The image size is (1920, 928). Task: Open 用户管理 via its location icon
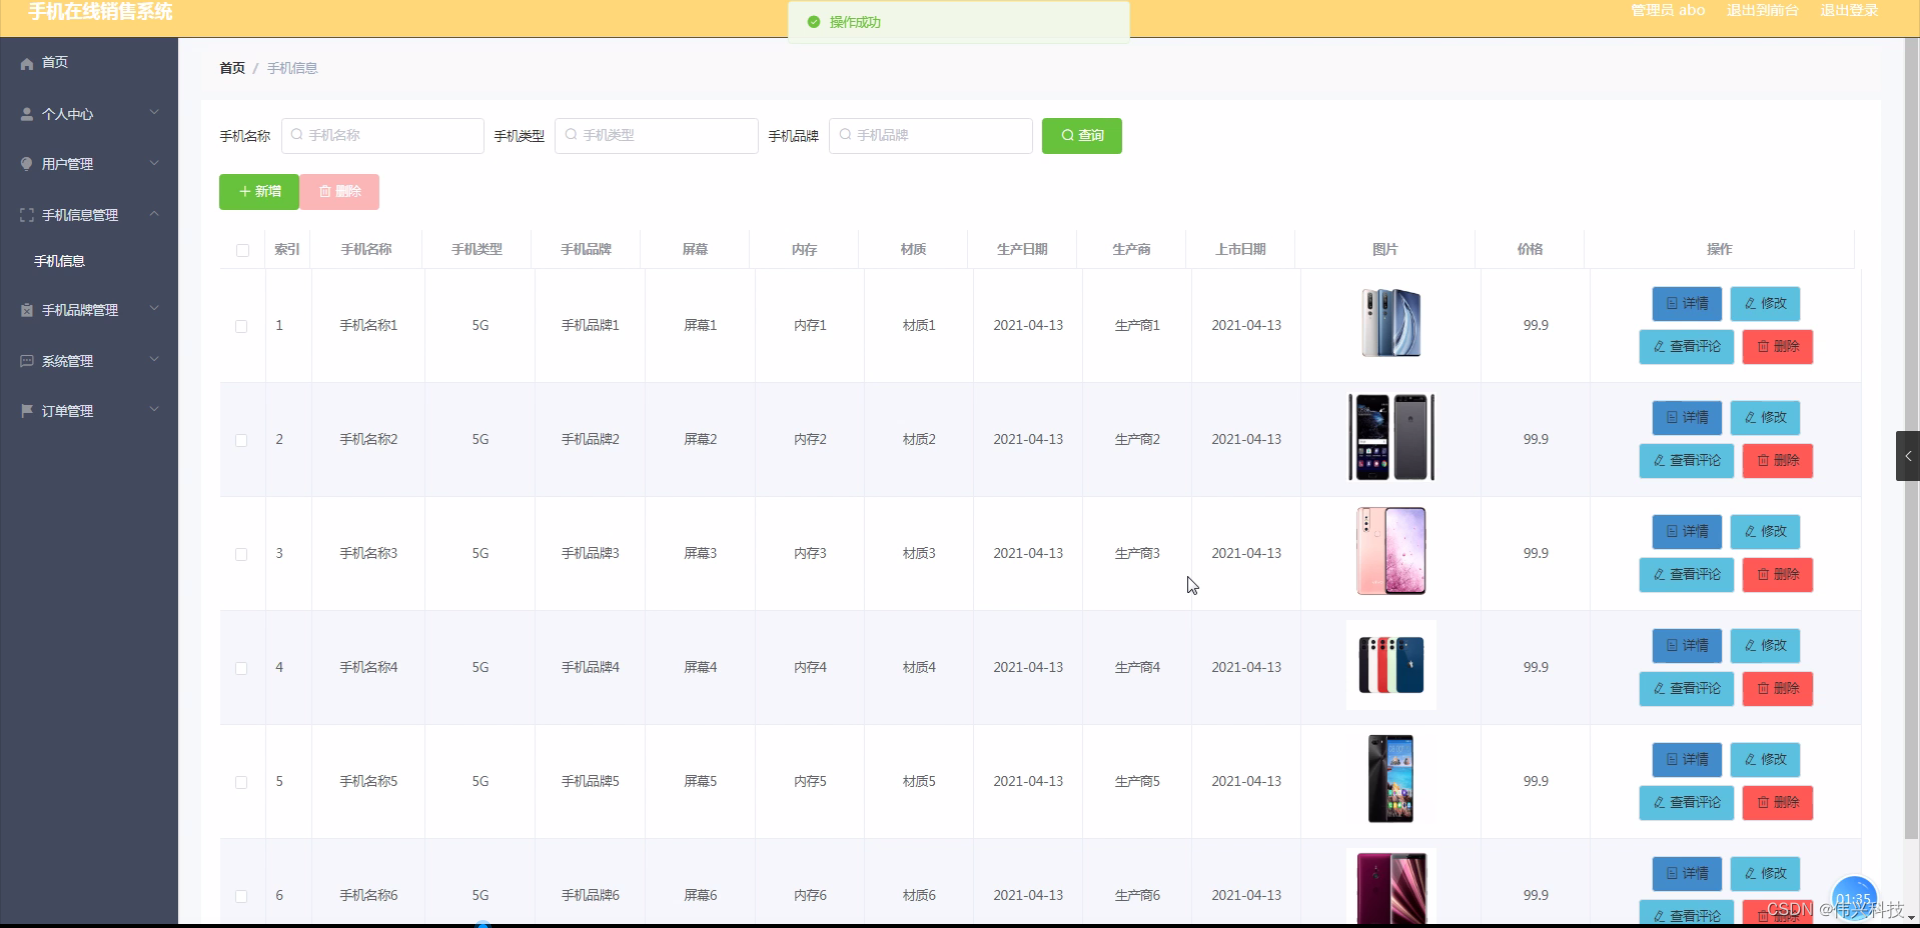point(26,163)
